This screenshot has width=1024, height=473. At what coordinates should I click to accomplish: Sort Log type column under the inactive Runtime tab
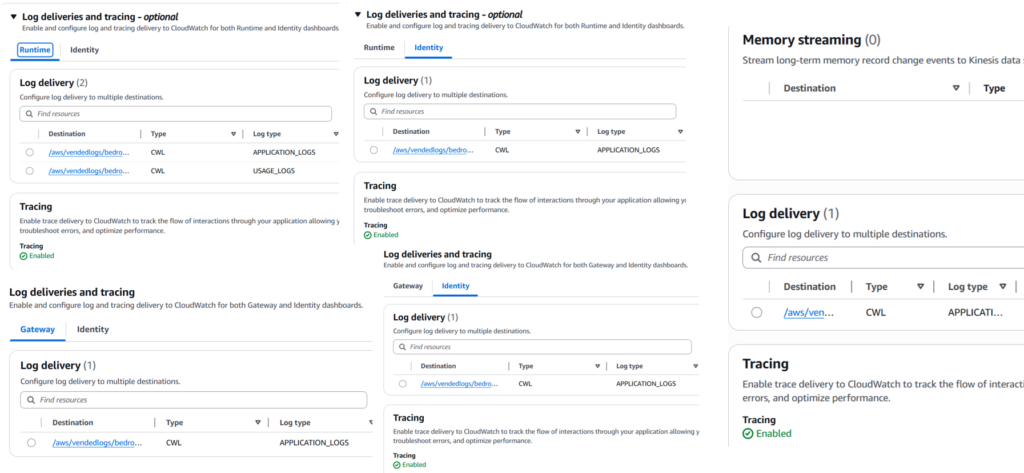click(680, 131)
